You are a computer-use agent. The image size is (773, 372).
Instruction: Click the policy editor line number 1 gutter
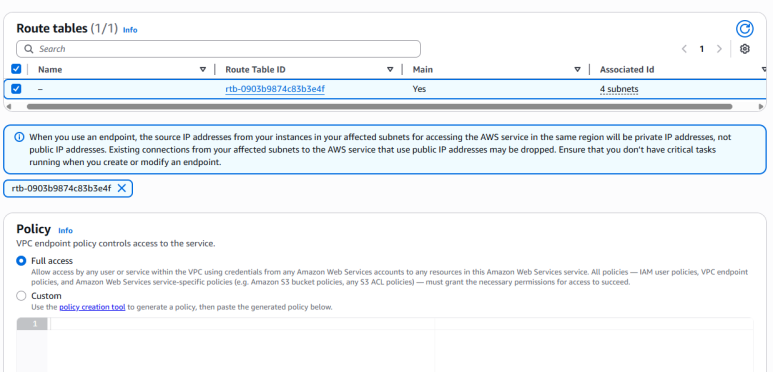pos(33,324)
